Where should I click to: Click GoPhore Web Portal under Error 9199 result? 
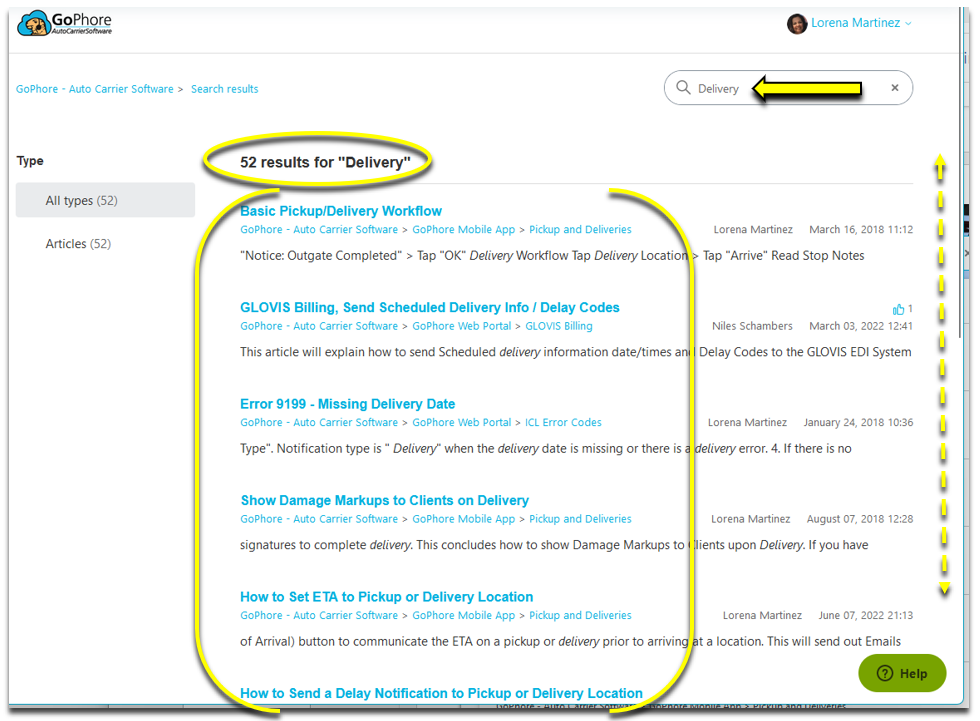461,422
